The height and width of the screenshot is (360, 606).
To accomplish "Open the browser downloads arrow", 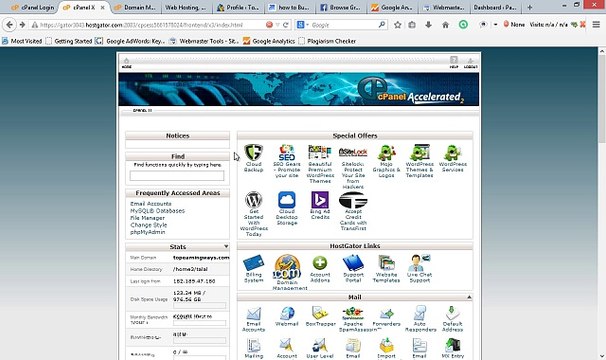I will [x=428, y=25].
